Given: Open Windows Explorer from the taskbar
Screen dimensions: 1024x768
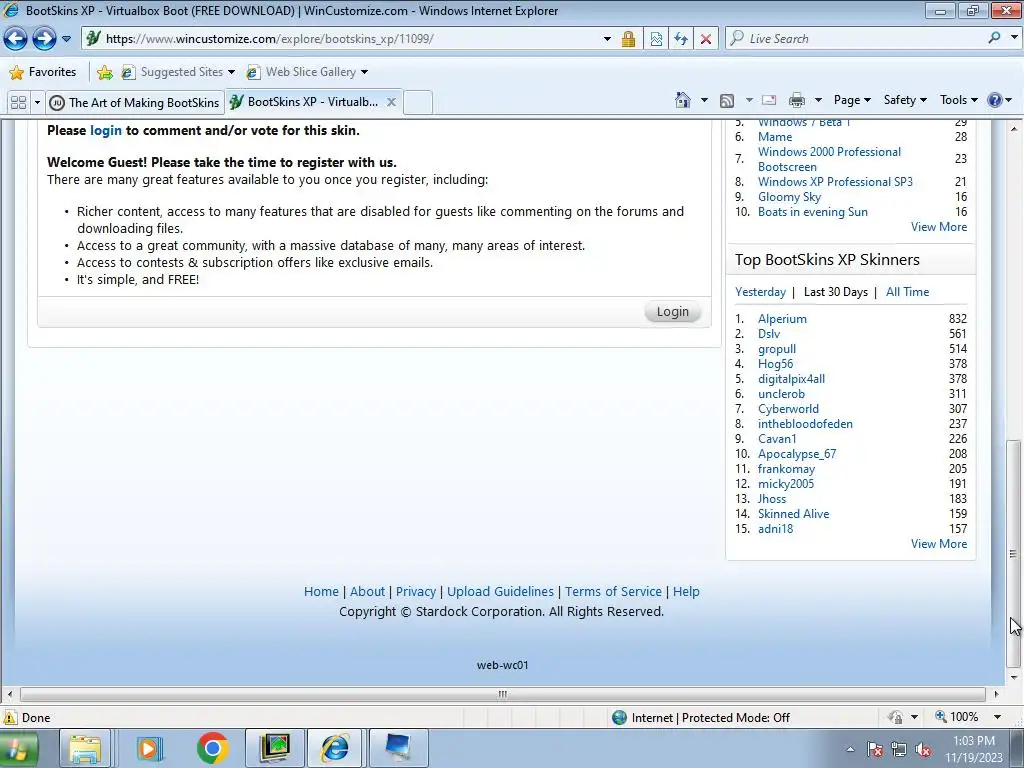Looking at the screenshot, I should click(x=85, y=748).
